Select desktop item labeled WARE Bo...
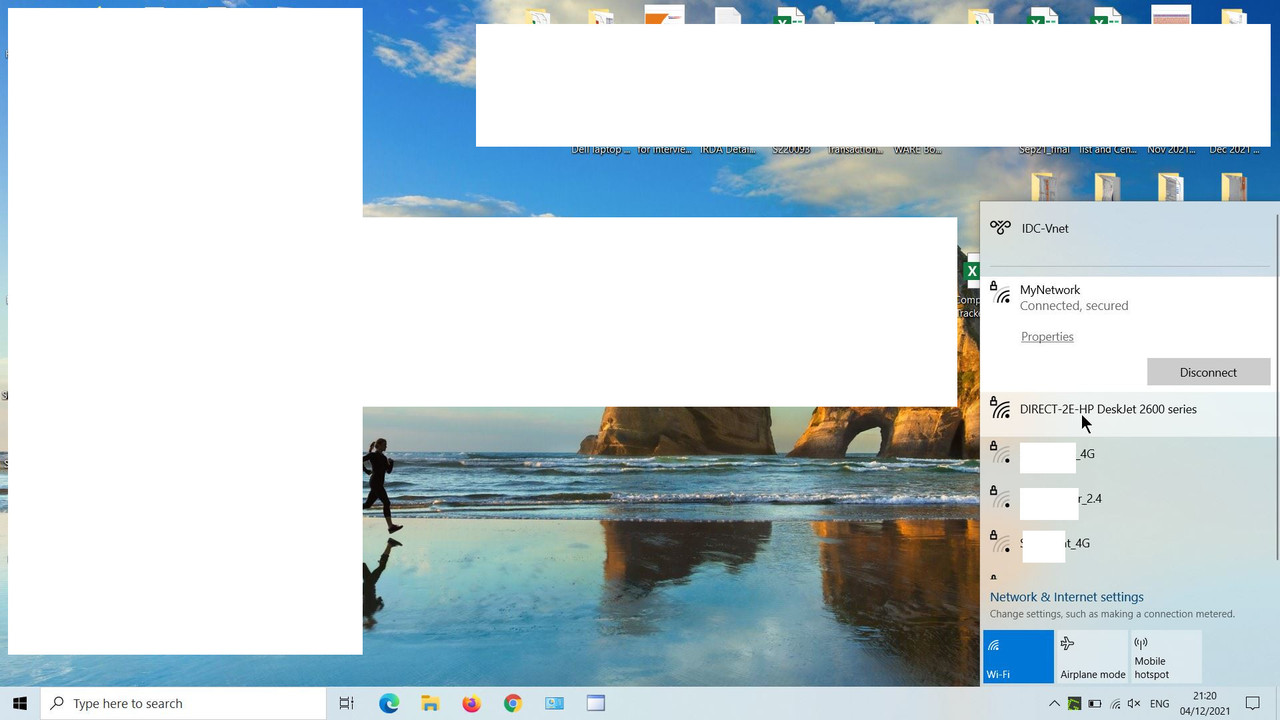 (918, 150)
